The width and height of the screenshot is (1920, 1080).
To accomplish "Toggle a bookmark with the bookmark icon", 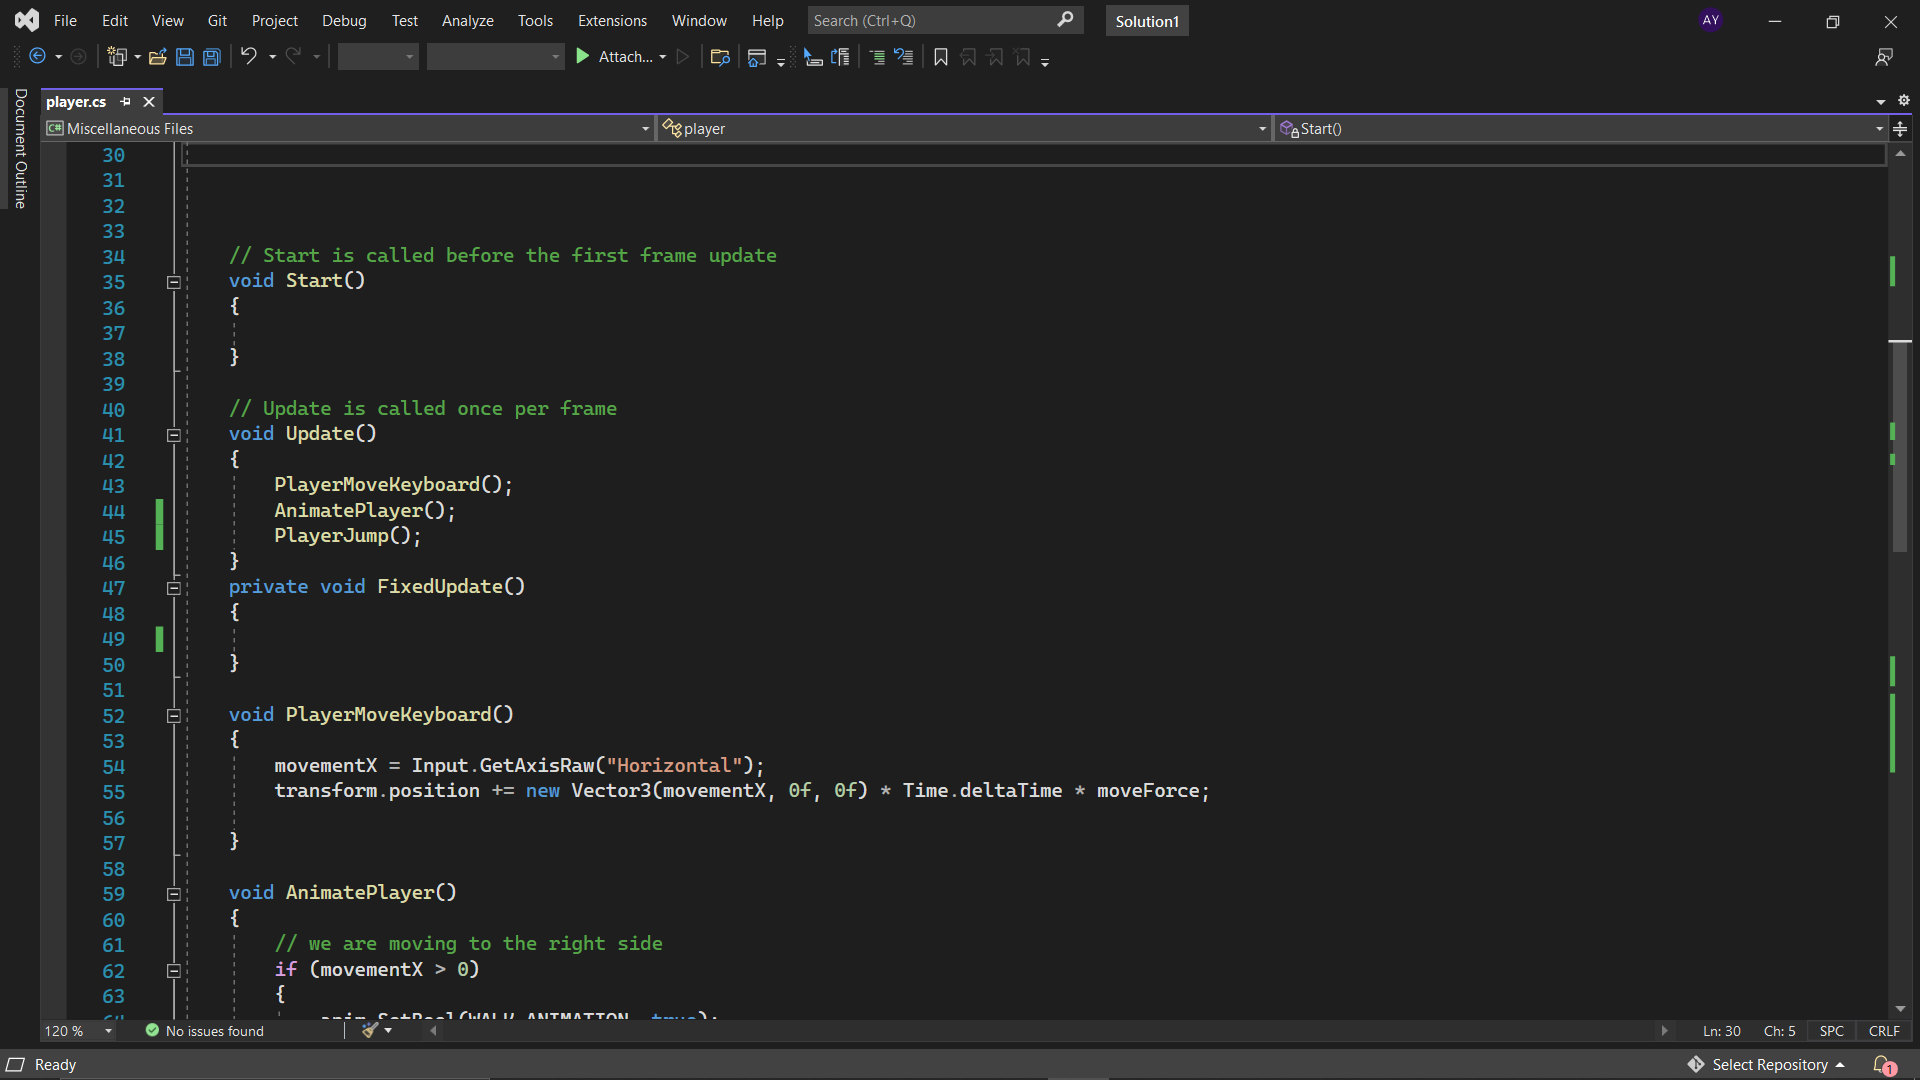I will pos(940,57).
